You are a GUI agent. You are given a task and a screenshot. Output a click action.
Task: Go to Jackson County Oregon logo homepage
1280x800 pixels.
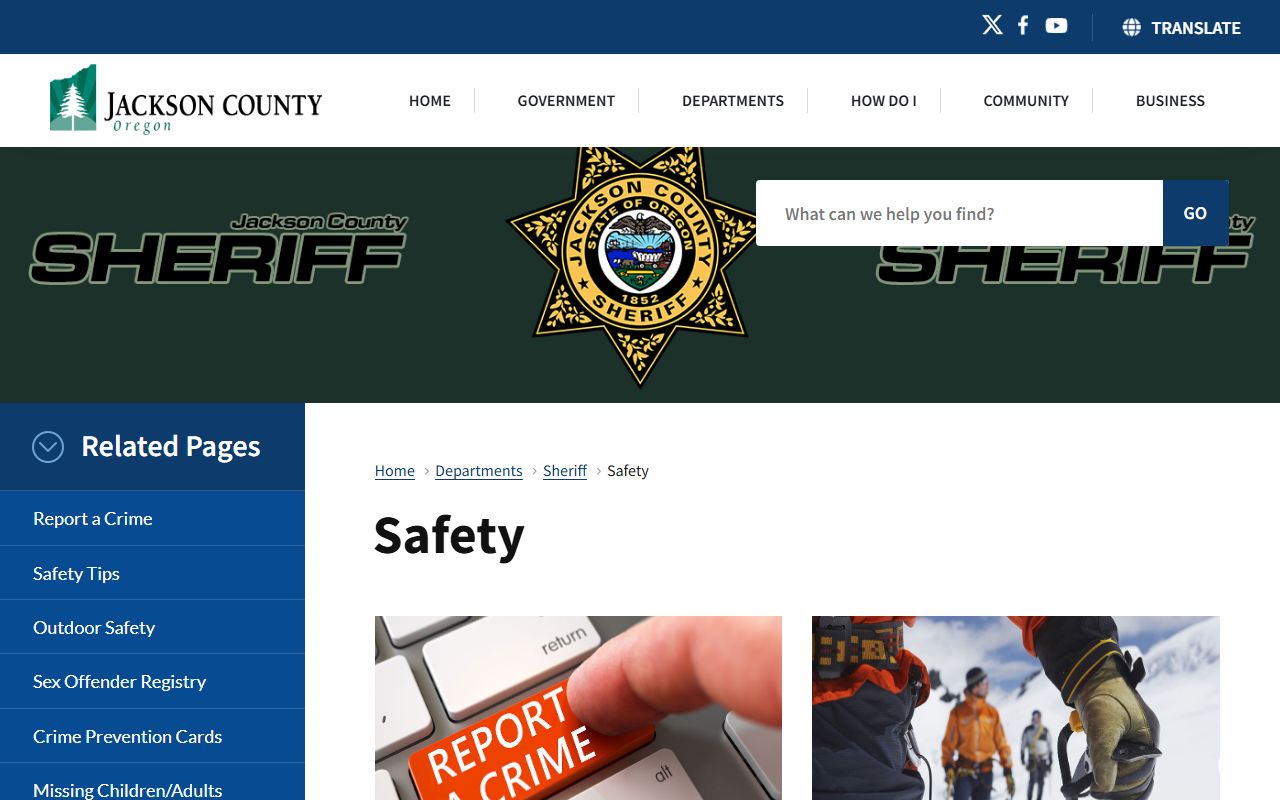186,100
